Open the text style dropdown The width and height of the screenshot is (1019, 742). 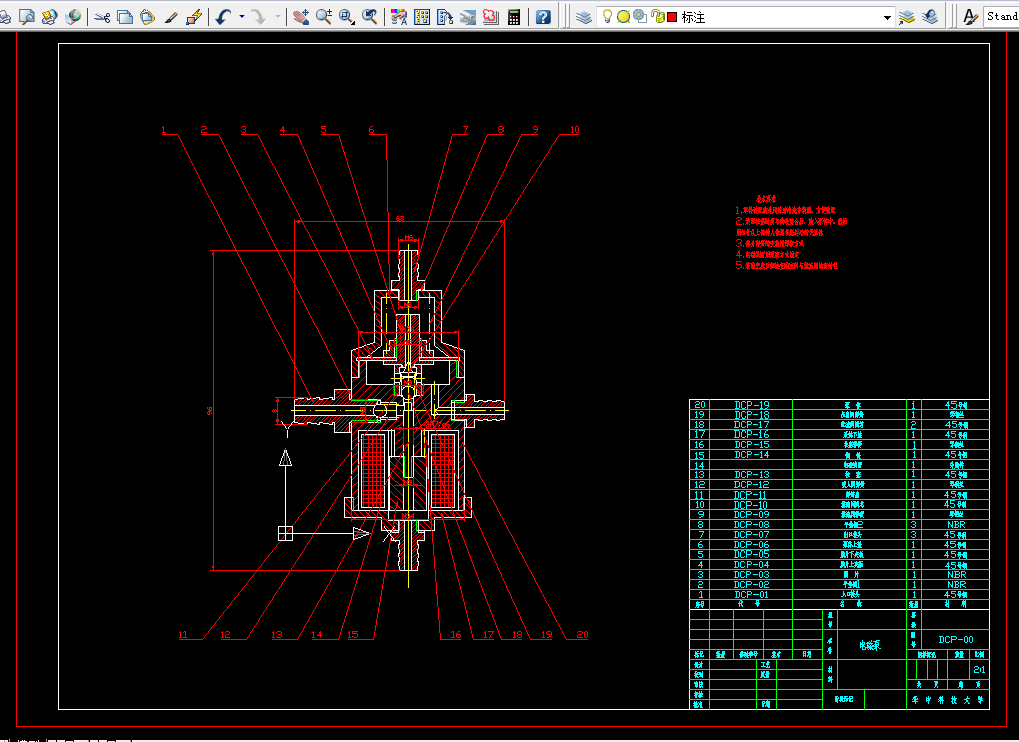click(1001, 17)
